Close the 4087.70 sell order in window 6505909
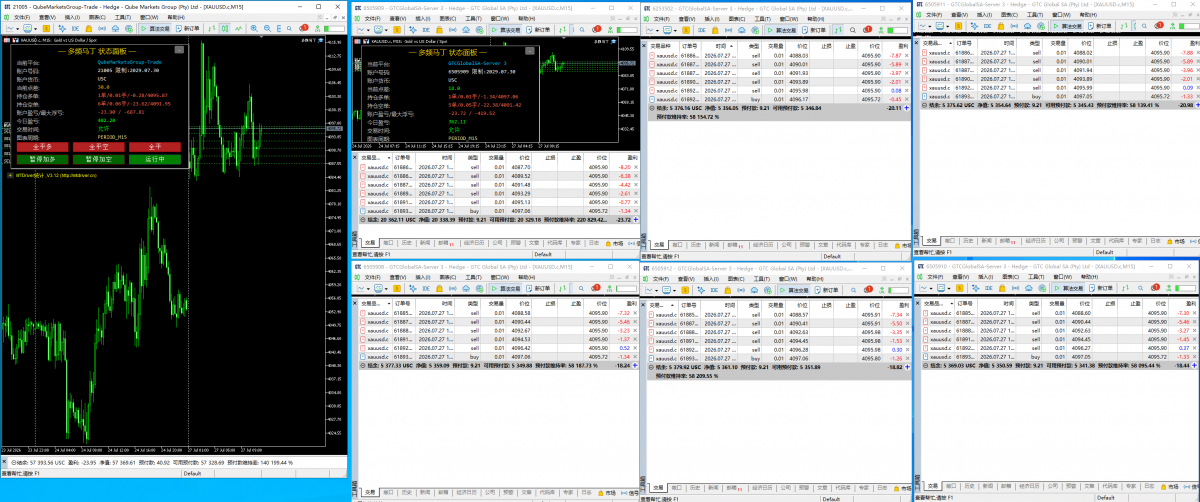 (636, 167)
